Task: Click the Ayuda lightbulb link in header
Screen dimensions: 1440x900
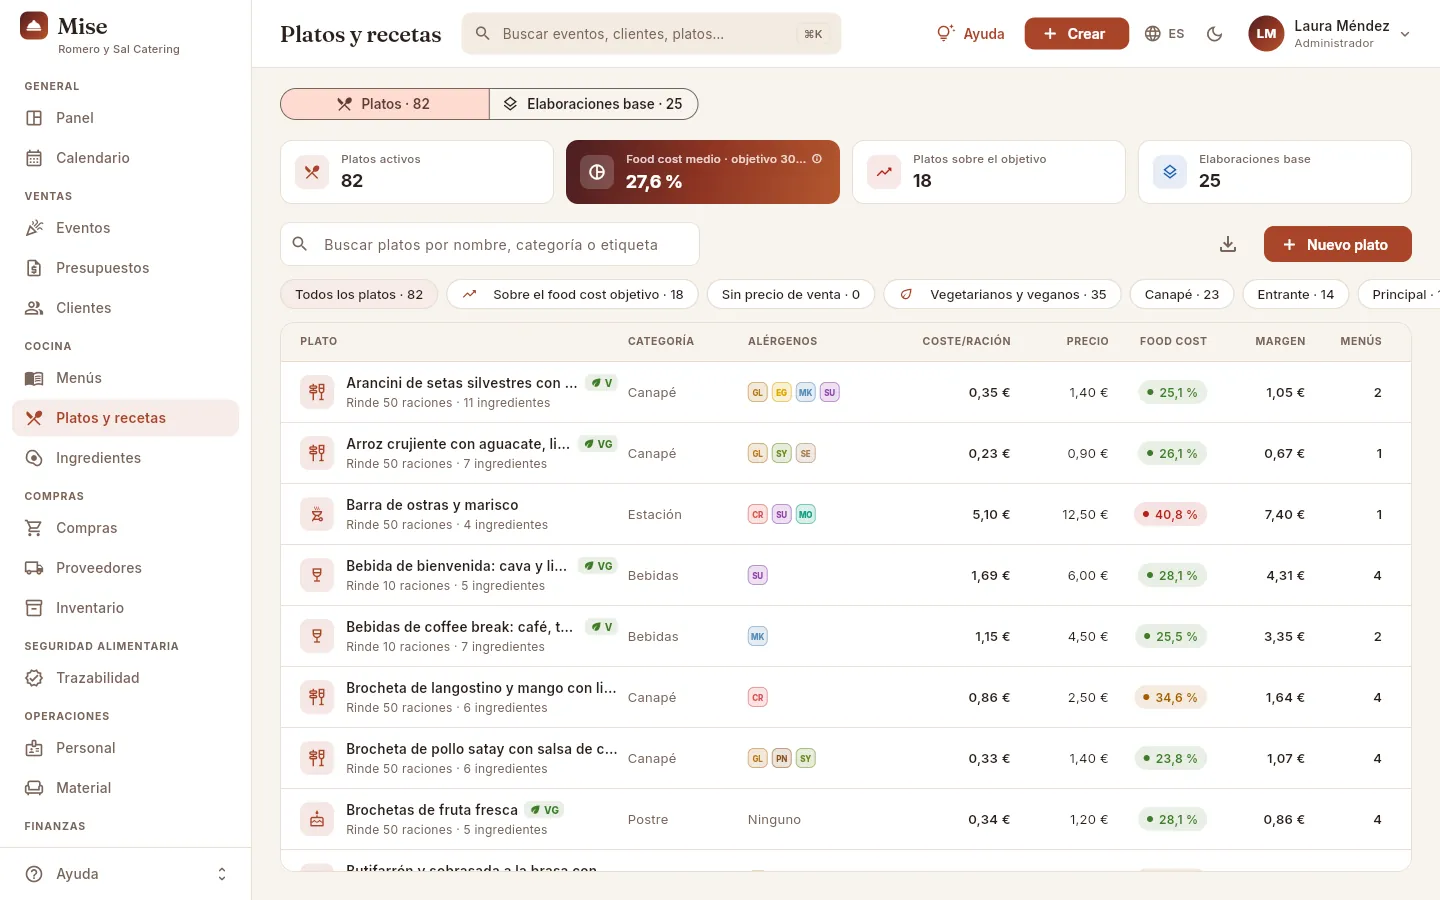Action: click(x=970, y=34)
